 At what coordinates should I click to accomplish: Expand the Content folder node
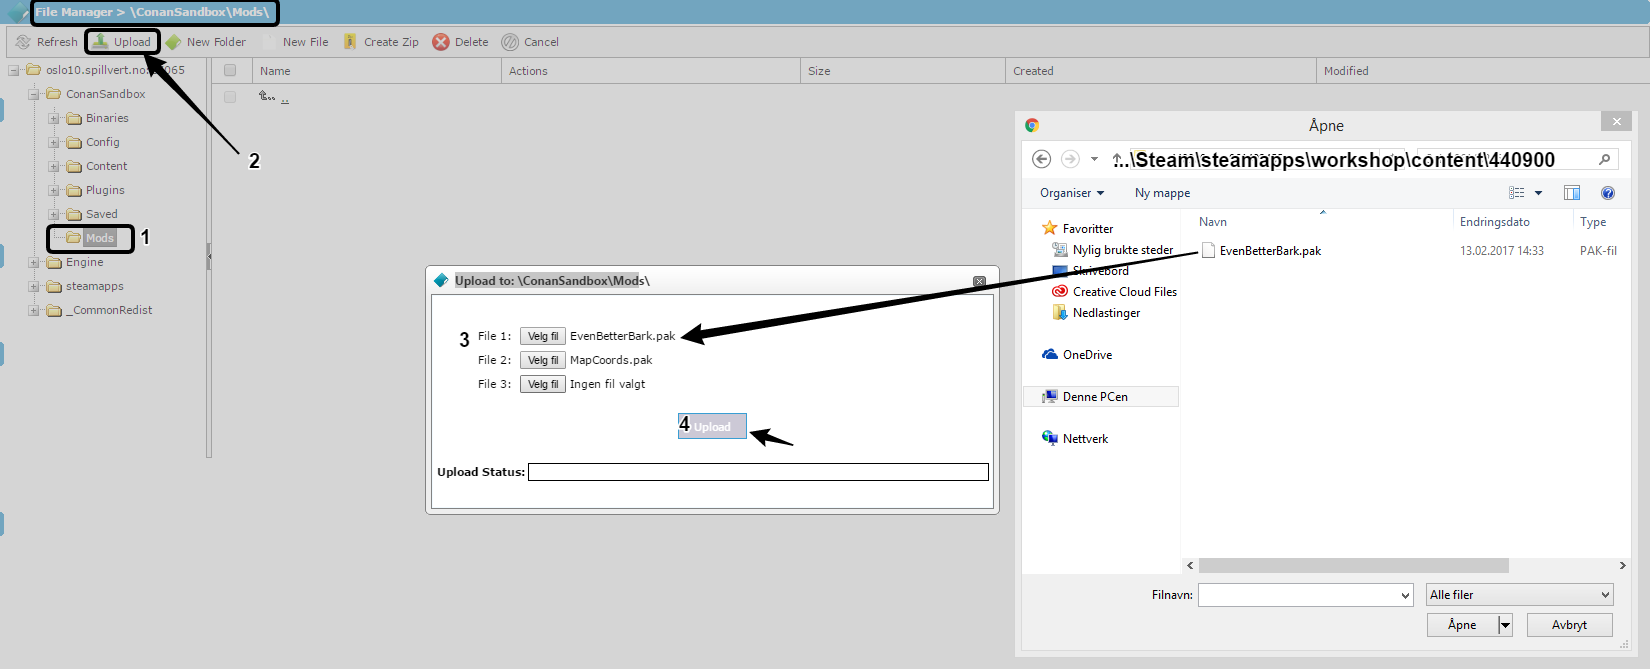[x=54, y=166]
